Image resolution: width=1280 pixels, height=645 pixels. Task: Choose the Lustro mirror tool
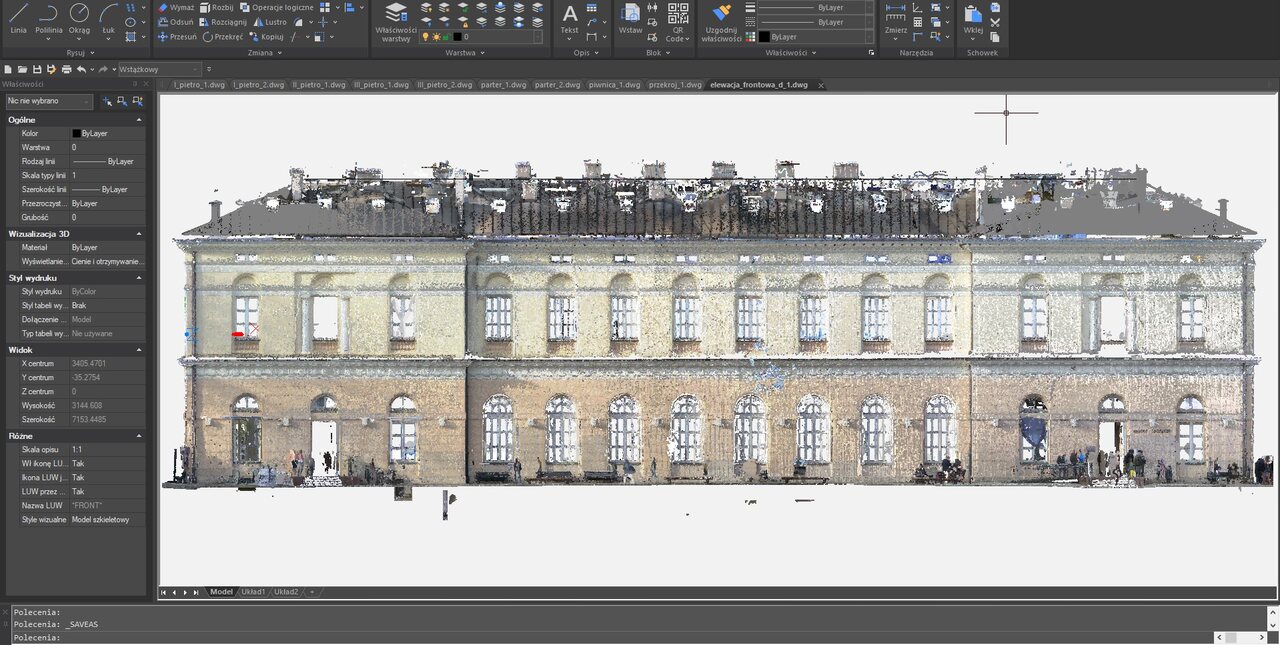pyautogui.click(x=270, y=21)
